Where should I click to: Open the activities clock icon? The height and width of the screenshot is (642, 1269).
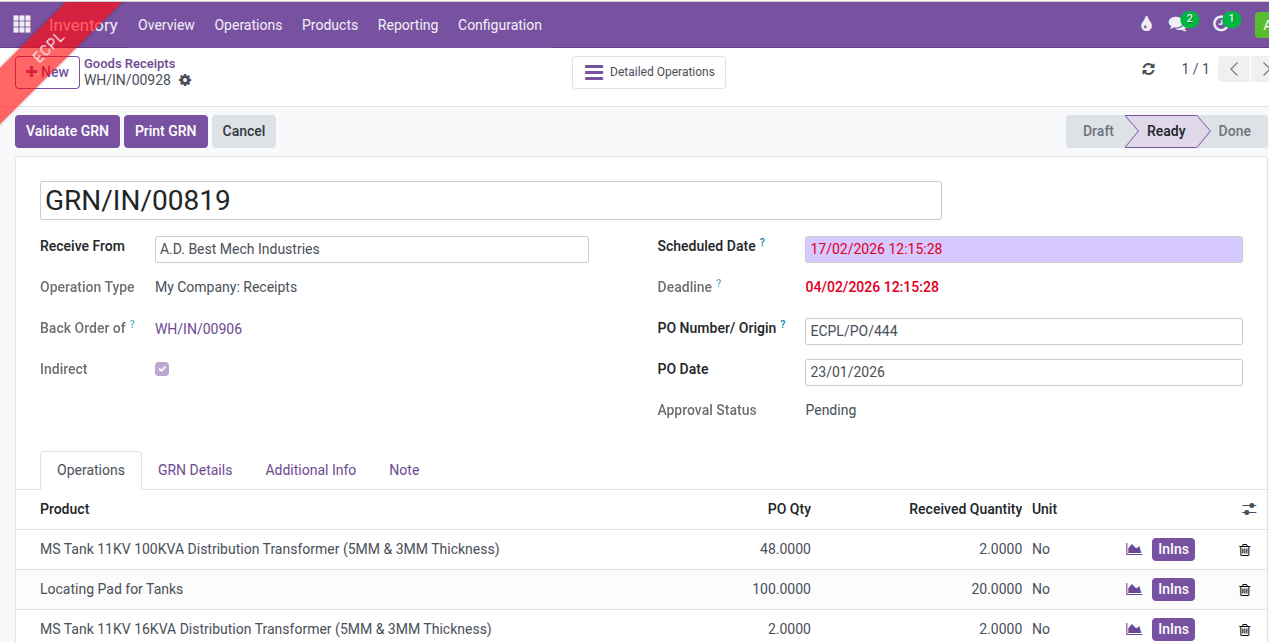pyautogui.click(x=1220, y=24)
